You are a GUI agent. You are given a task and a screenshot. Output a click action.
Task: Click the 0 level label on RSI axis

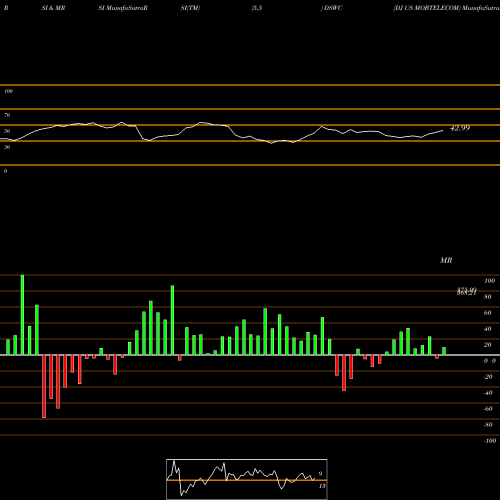pyautogui.click(x=6, y=171)
